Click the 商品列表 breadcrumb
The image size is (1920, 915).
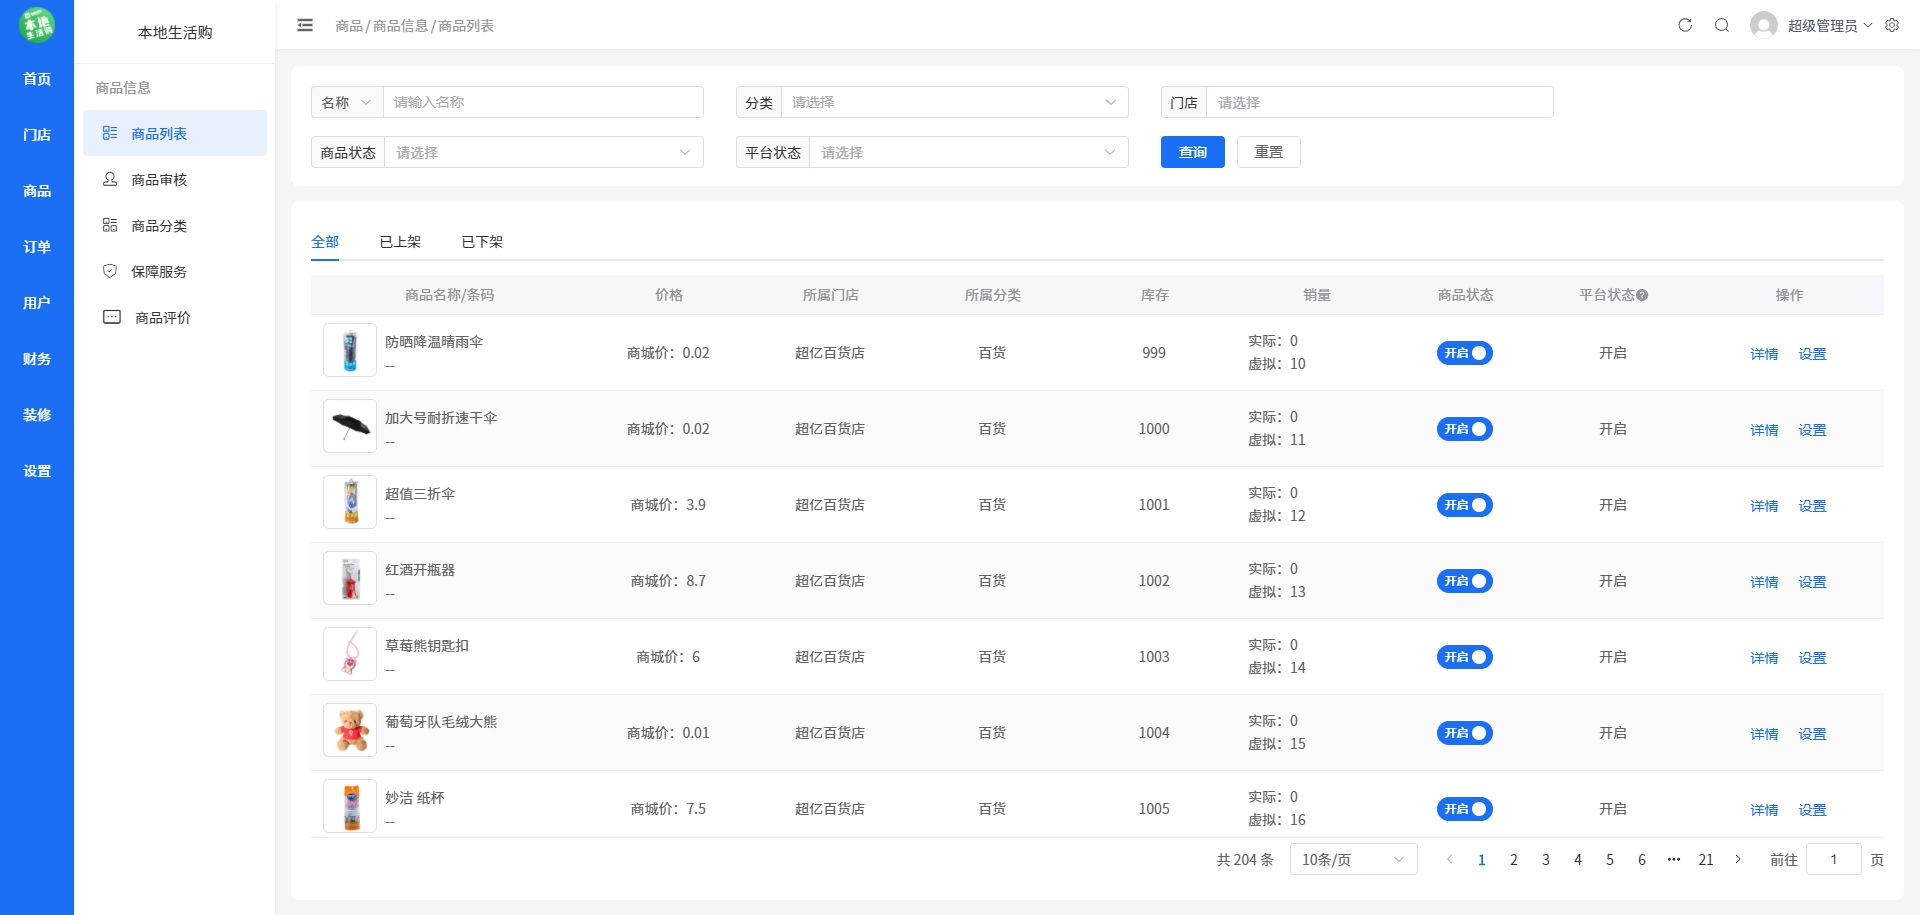[466, 26]
